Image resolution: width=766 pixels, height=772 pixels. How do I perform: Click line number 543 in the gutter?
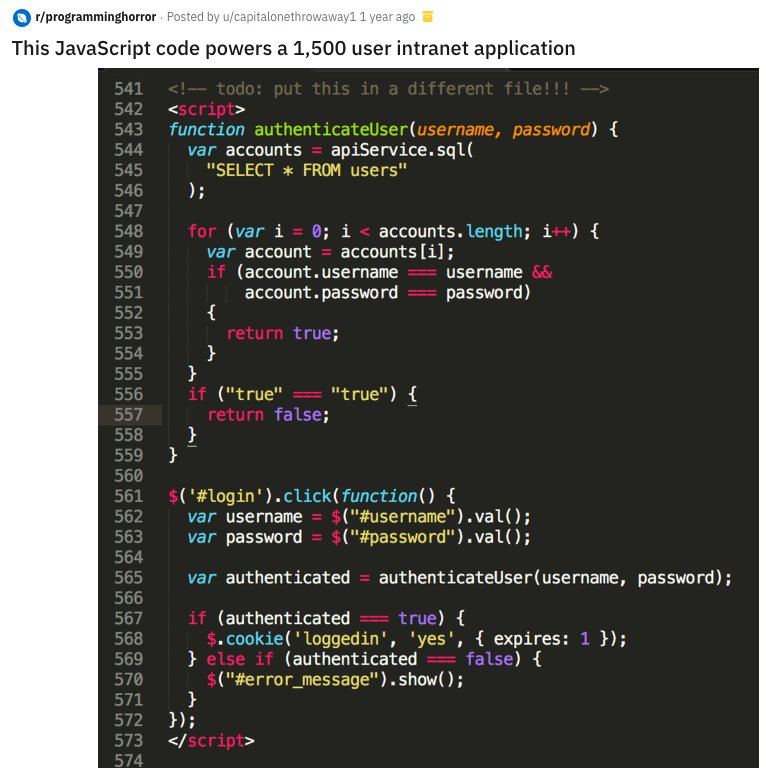click(x=128, y=130)
